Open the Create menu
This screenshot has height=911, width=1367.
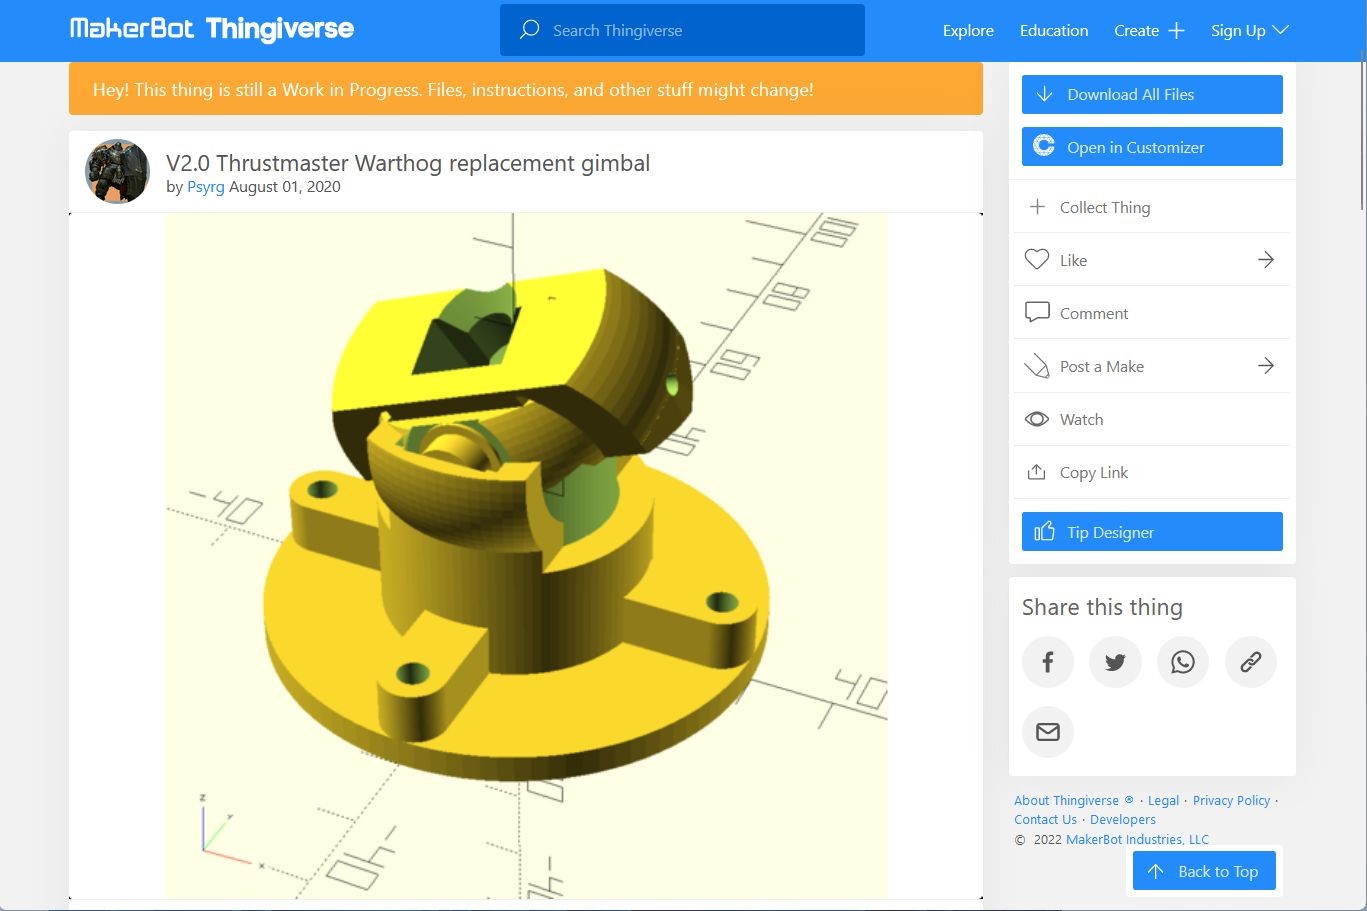[1149, 31]
